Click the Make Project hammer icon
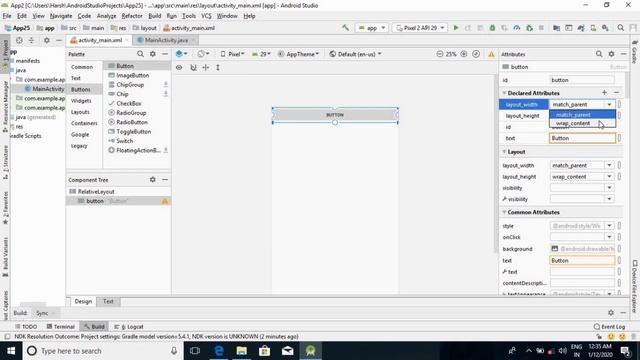640x360 pixels. tap(345, 28)
